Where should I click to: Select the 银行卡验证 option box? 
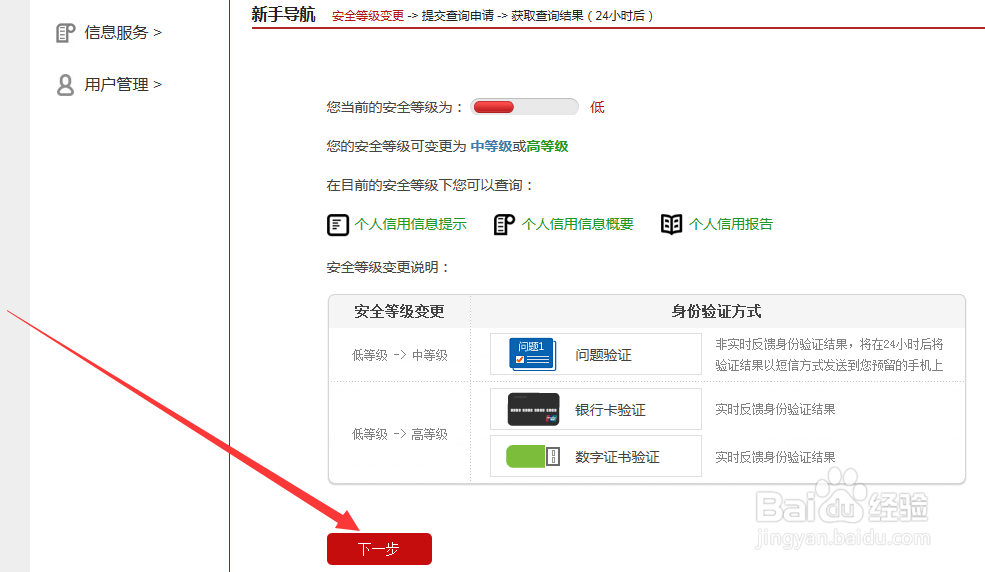coord(596,409)
